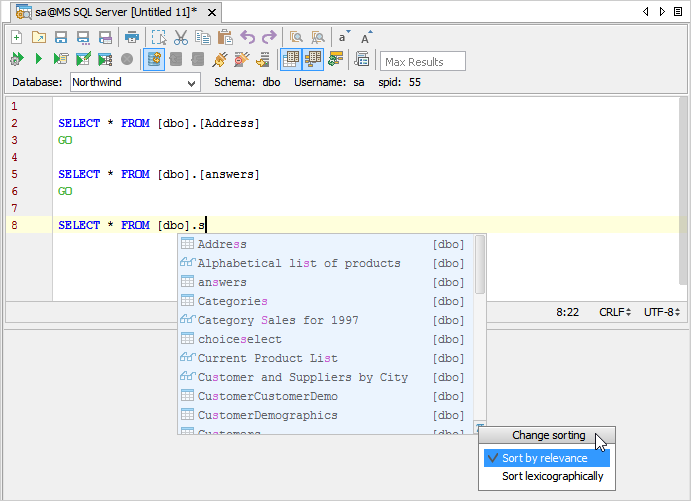Cut selection with the scissors icon
Image resolution: width=691 pixels, height=501 pixels.
(181, 37)
